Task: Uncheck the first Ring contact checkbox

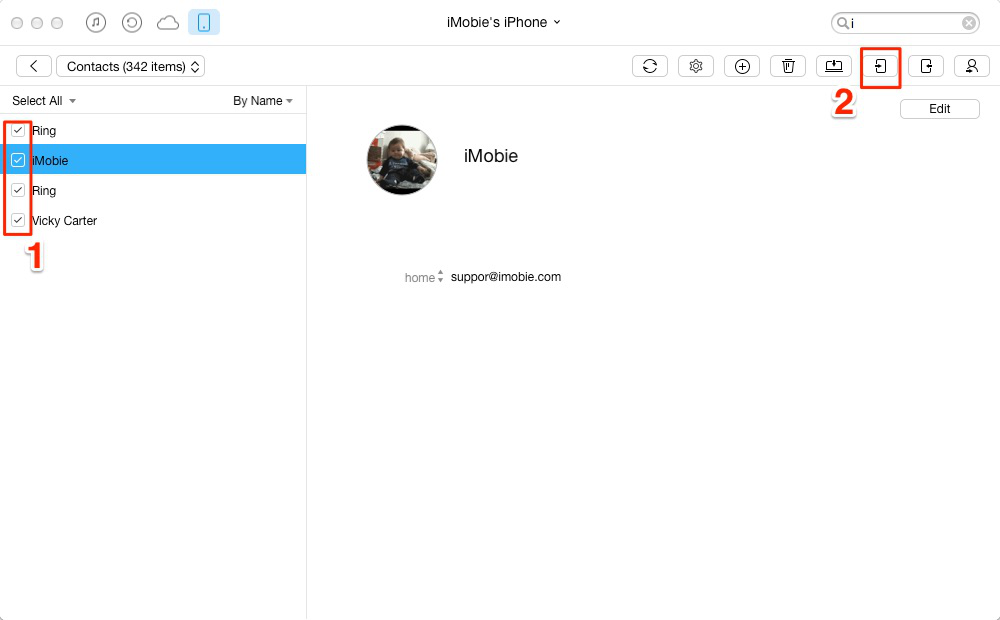Action: point(18,130)
